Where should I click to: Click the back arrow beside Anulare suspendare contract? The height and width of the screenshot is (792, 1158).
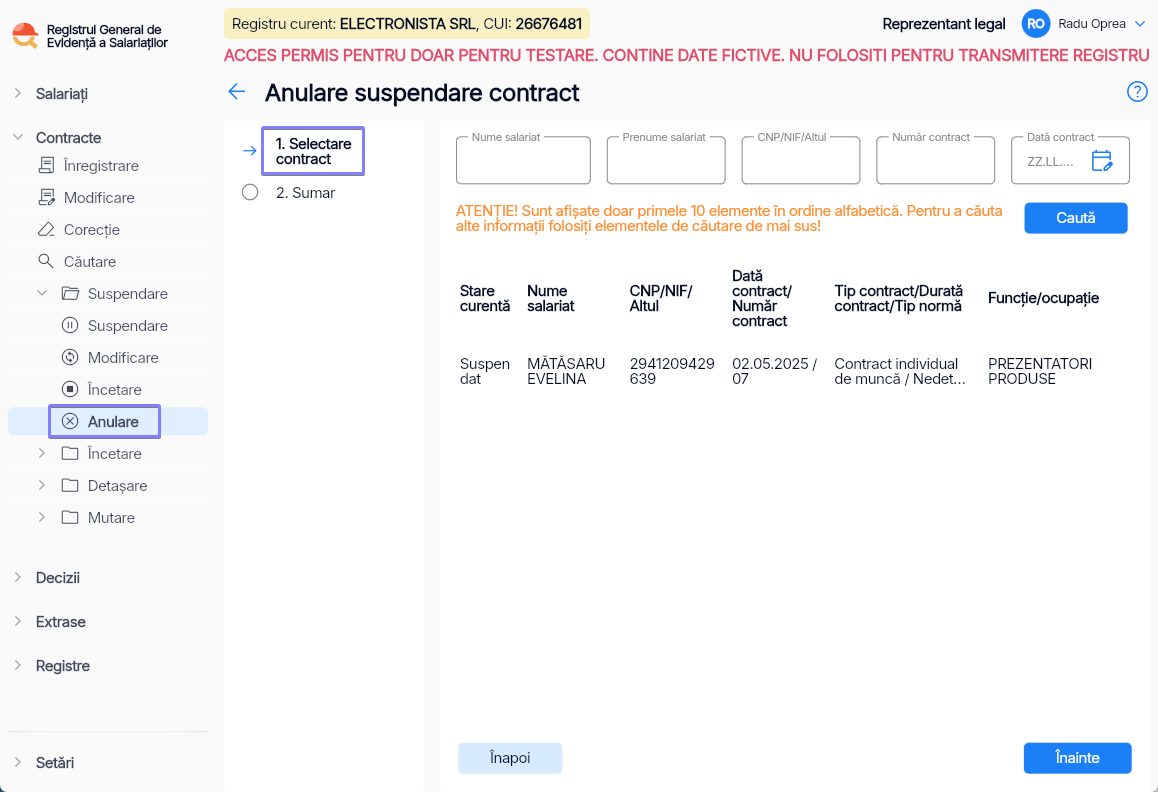pos(236,92)
